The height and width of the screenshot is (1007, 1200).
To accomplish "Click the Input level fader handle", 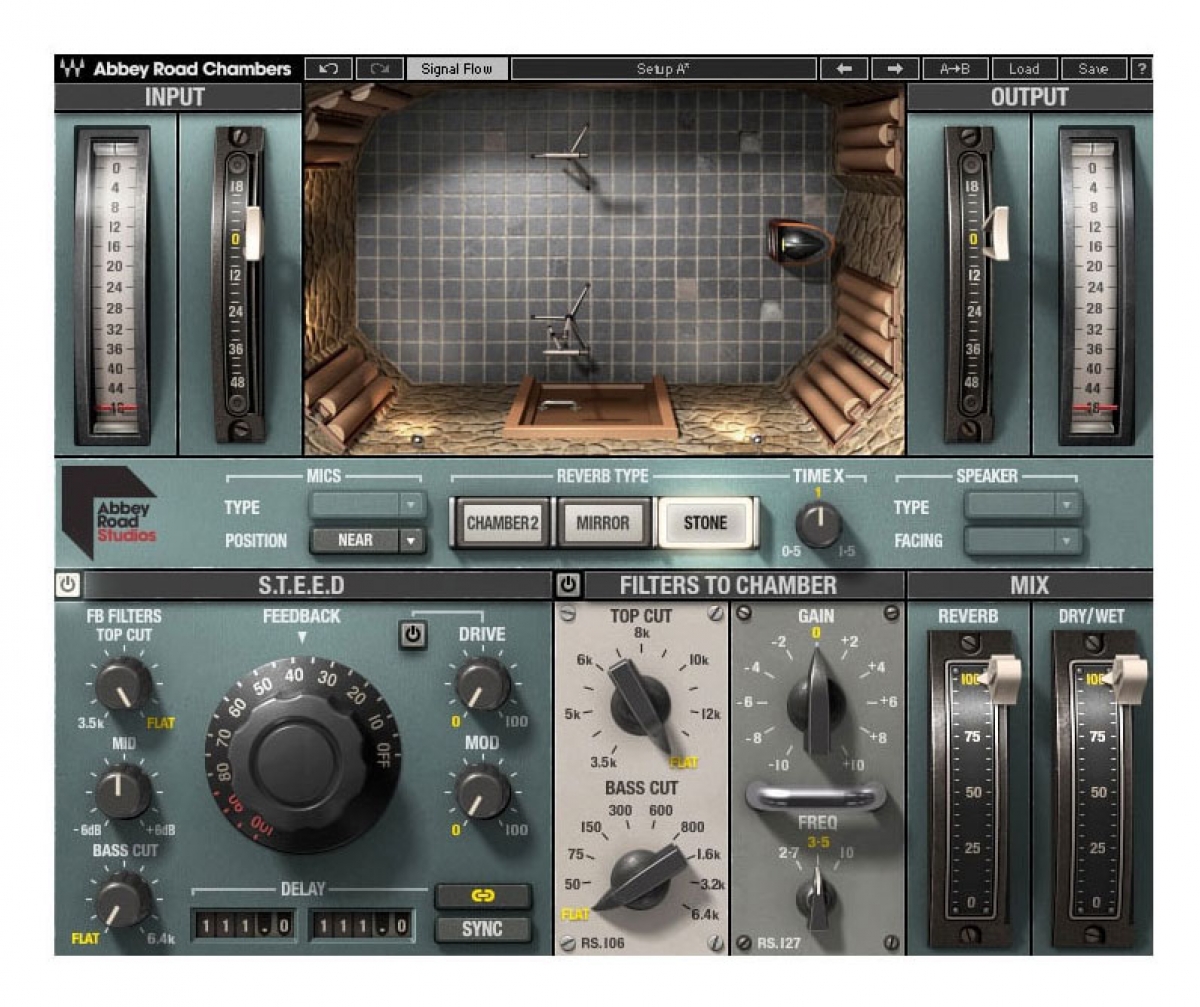I will (x=252, y=234).
